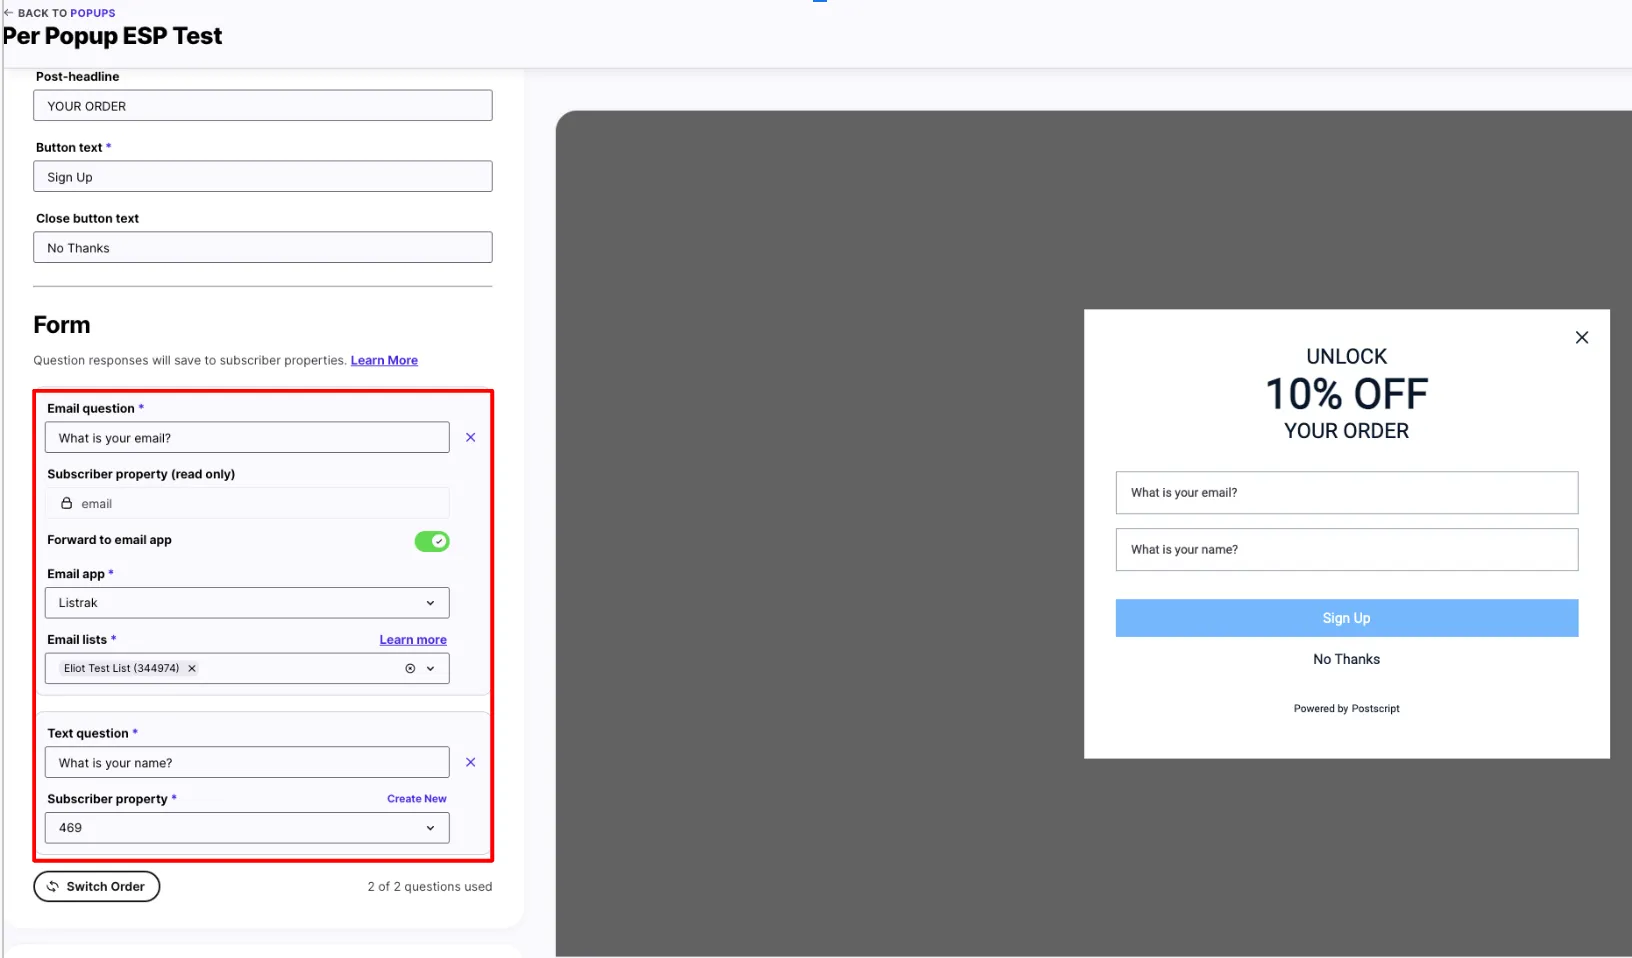Viewport: 1632px width, 958px height.
Task: Remove the text question using its X icon
Action: (x=470, y=762)
